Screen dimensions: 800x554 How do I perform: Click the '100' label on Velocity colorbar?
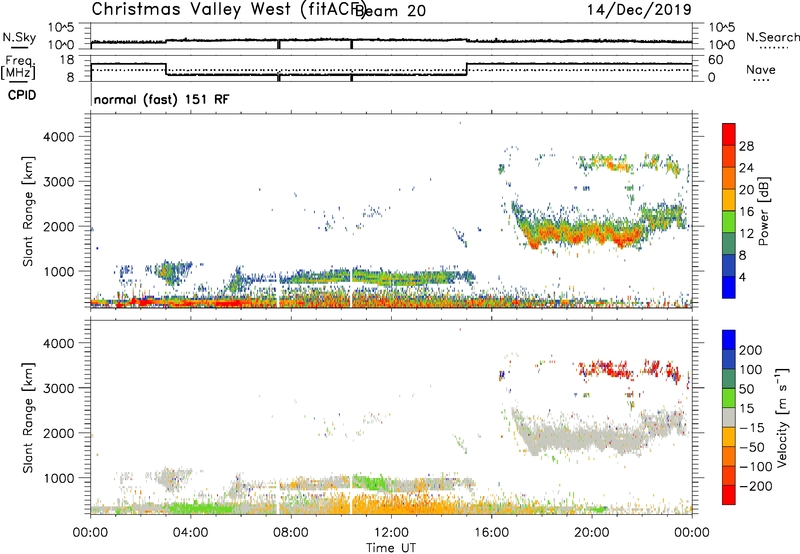751,370
